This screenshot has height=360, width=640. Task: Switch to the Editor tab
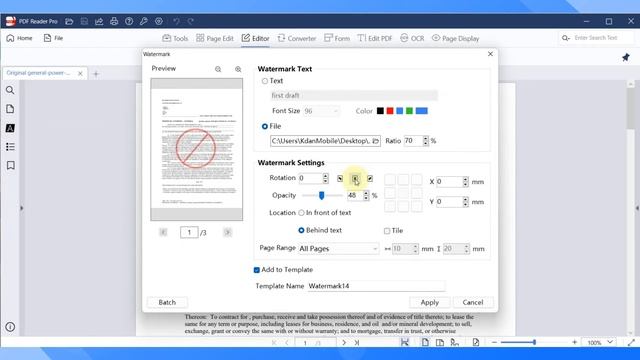pos(255,38)
